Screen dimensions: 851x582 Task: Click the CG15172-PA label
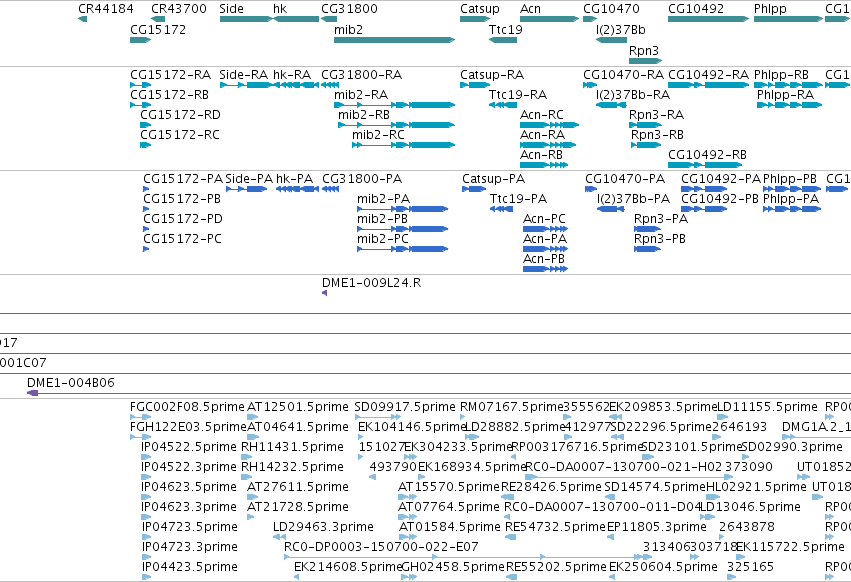coord(183,179)
